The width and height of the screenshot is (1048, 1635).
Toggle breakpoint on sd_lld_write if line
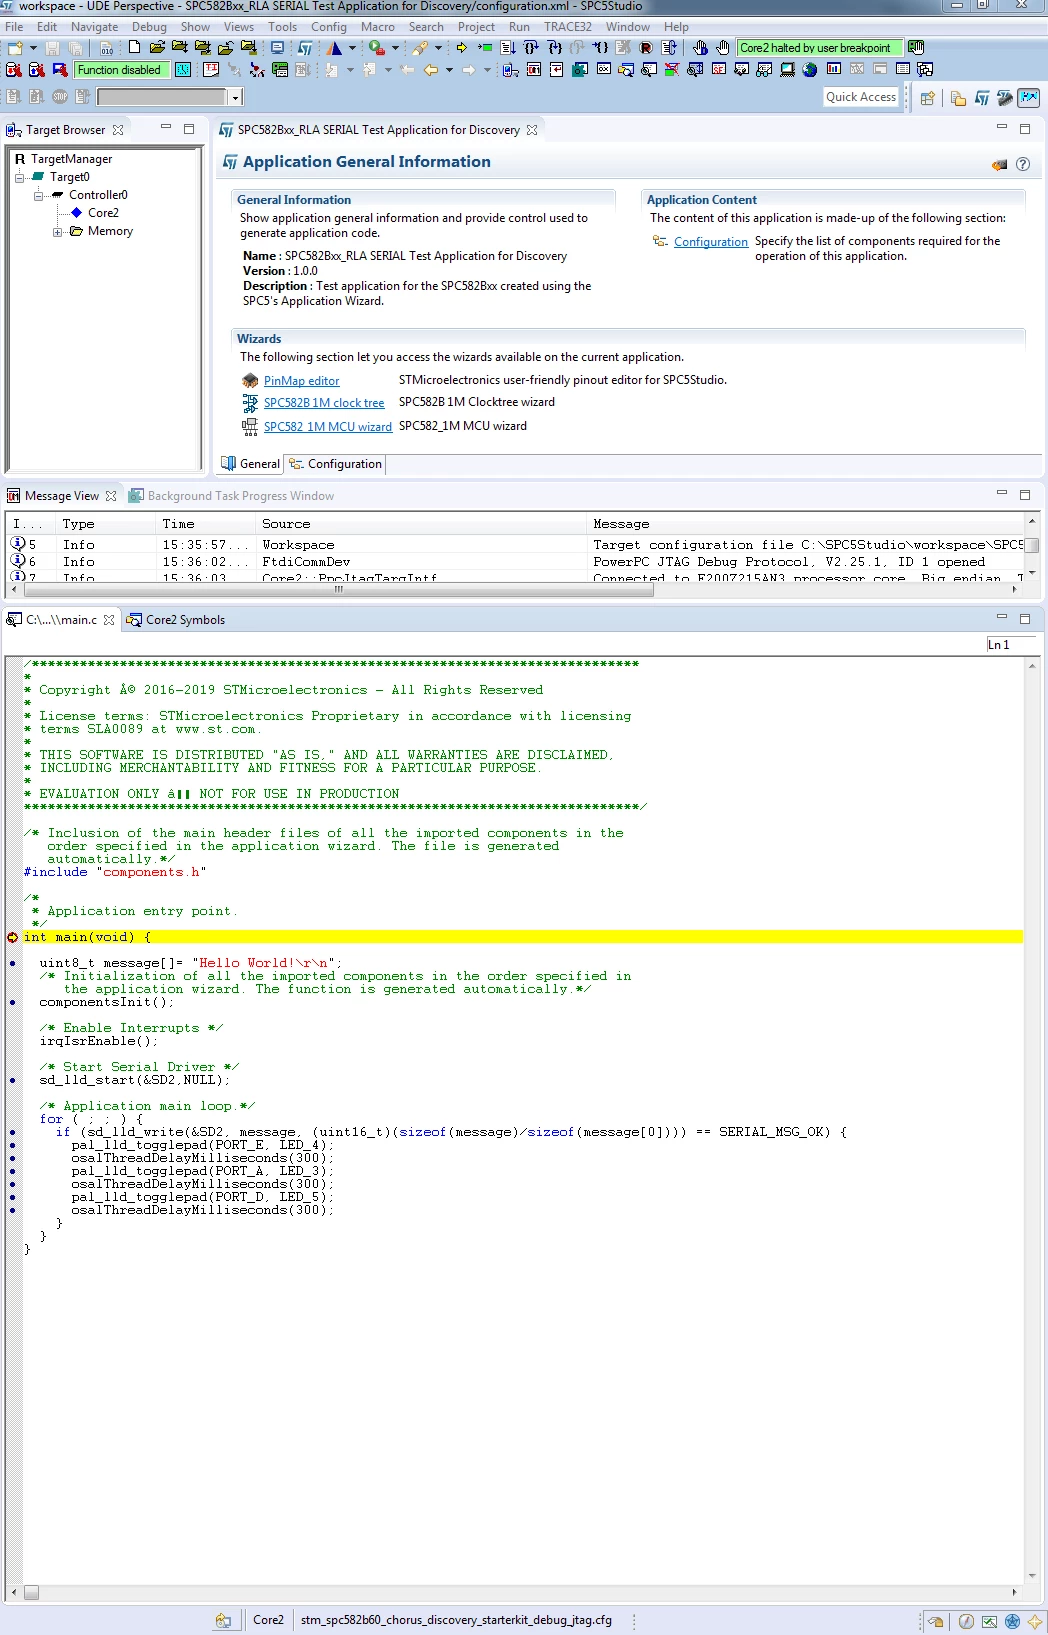(x=12, y=1132)
